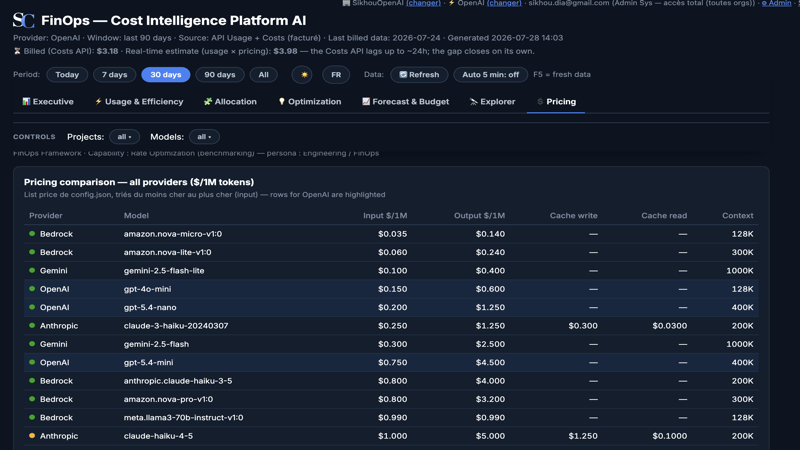Click the Output $/1M column header
800x450 pixels.
point(480,215)
